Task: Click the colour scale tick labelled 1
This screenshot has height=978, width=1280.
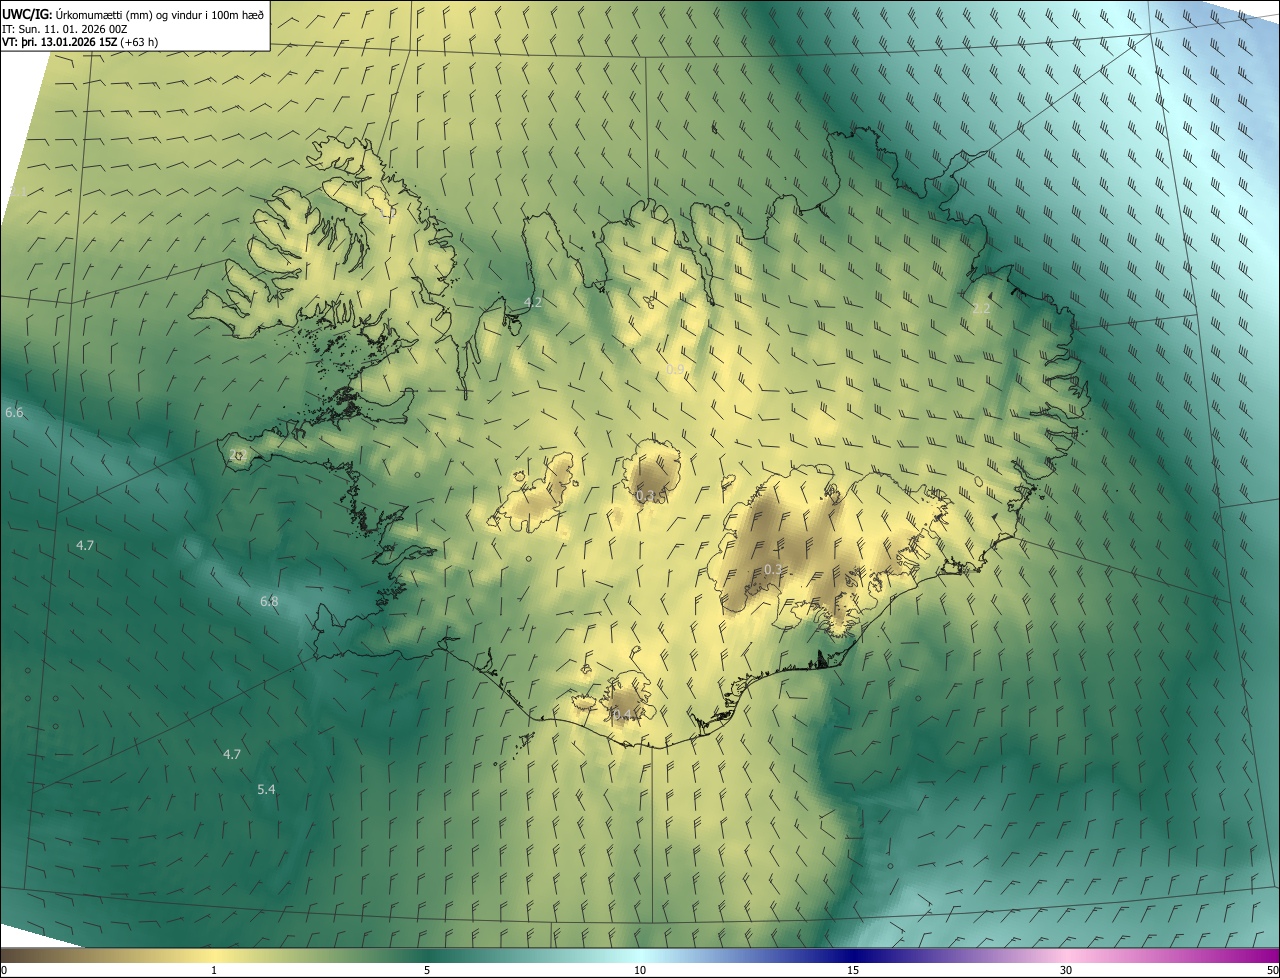Action: pyautogui.click(x=214, y=970)
